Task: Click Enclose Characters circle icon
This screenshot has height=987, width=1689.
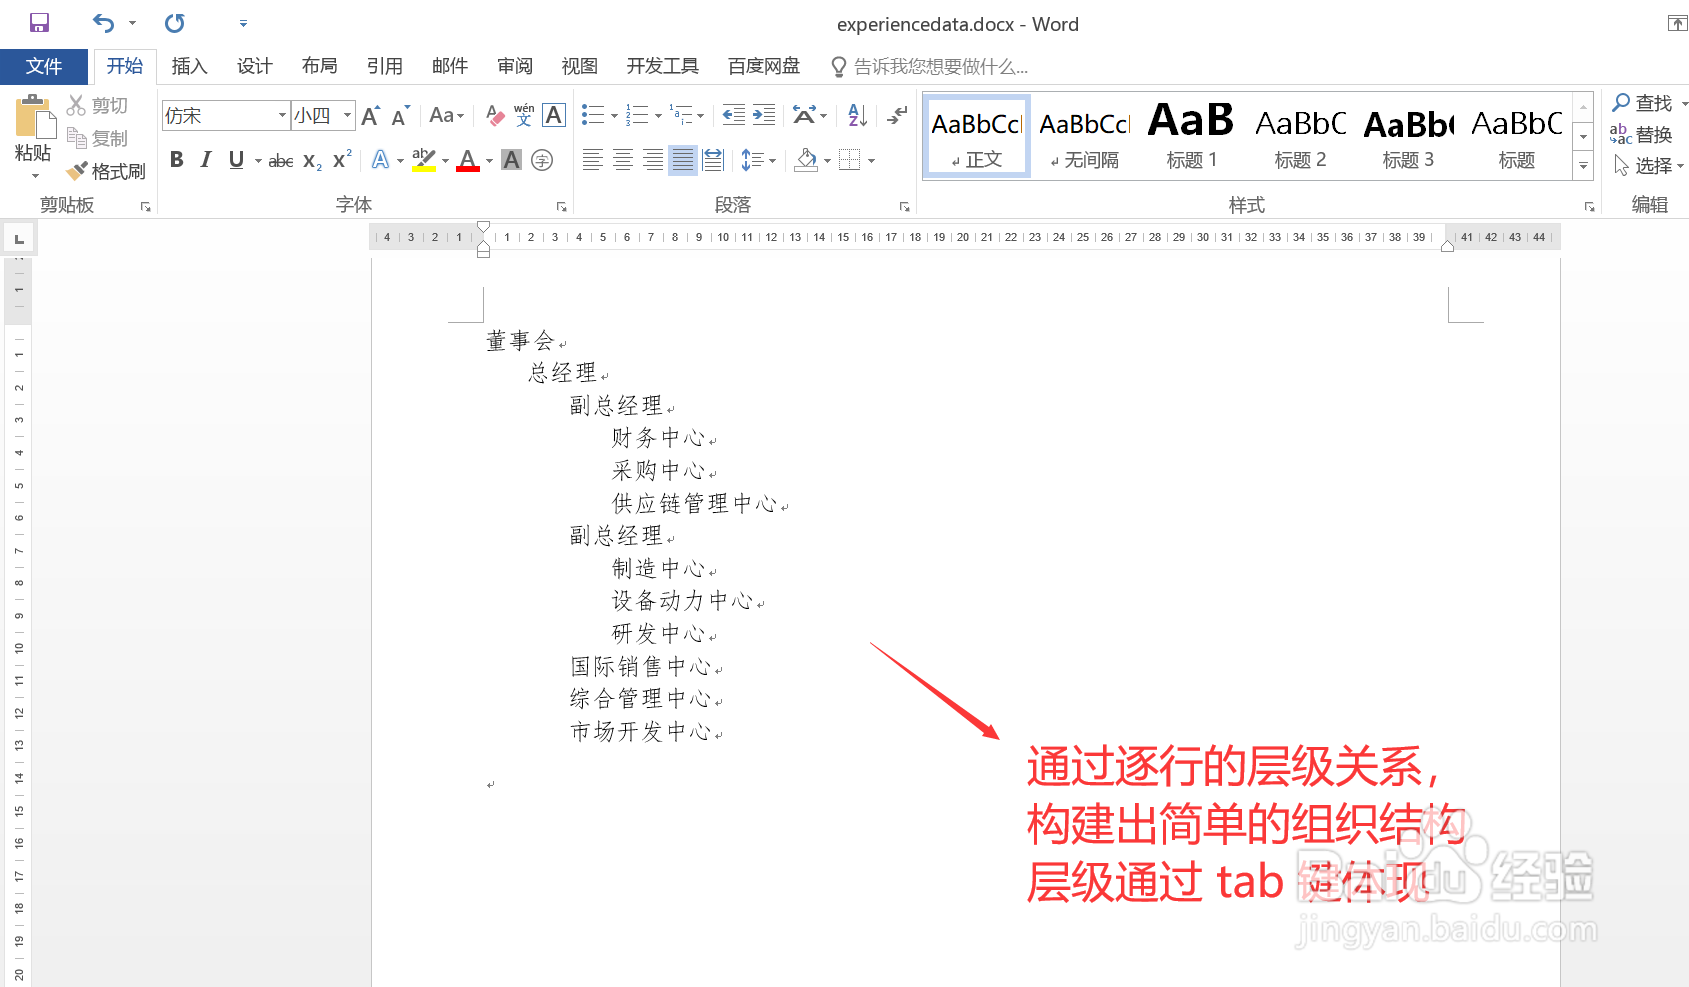Action: 542,160
